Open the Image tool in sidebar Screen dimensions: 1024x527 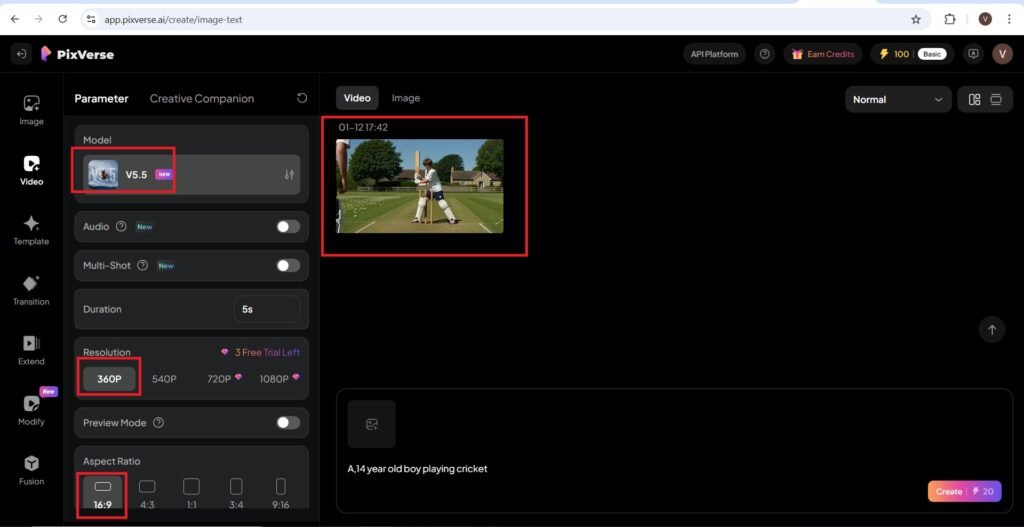[x=31, y=110]
